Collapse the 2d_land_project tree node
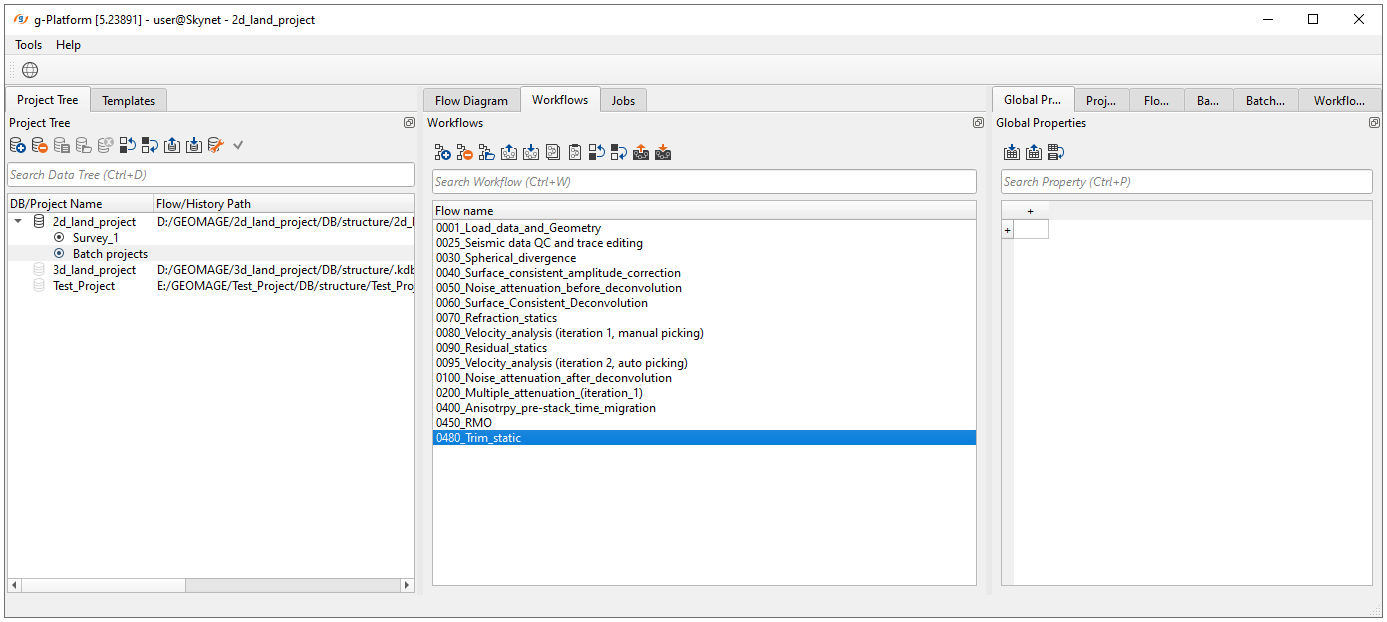The height and width of the screenshot is (622, 1387). coord(18,222)
